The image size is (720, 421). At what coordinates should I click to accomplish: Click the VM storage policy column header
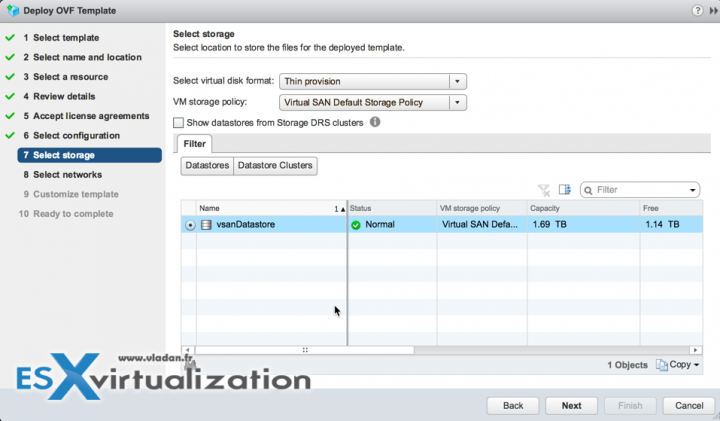[482, 208]
